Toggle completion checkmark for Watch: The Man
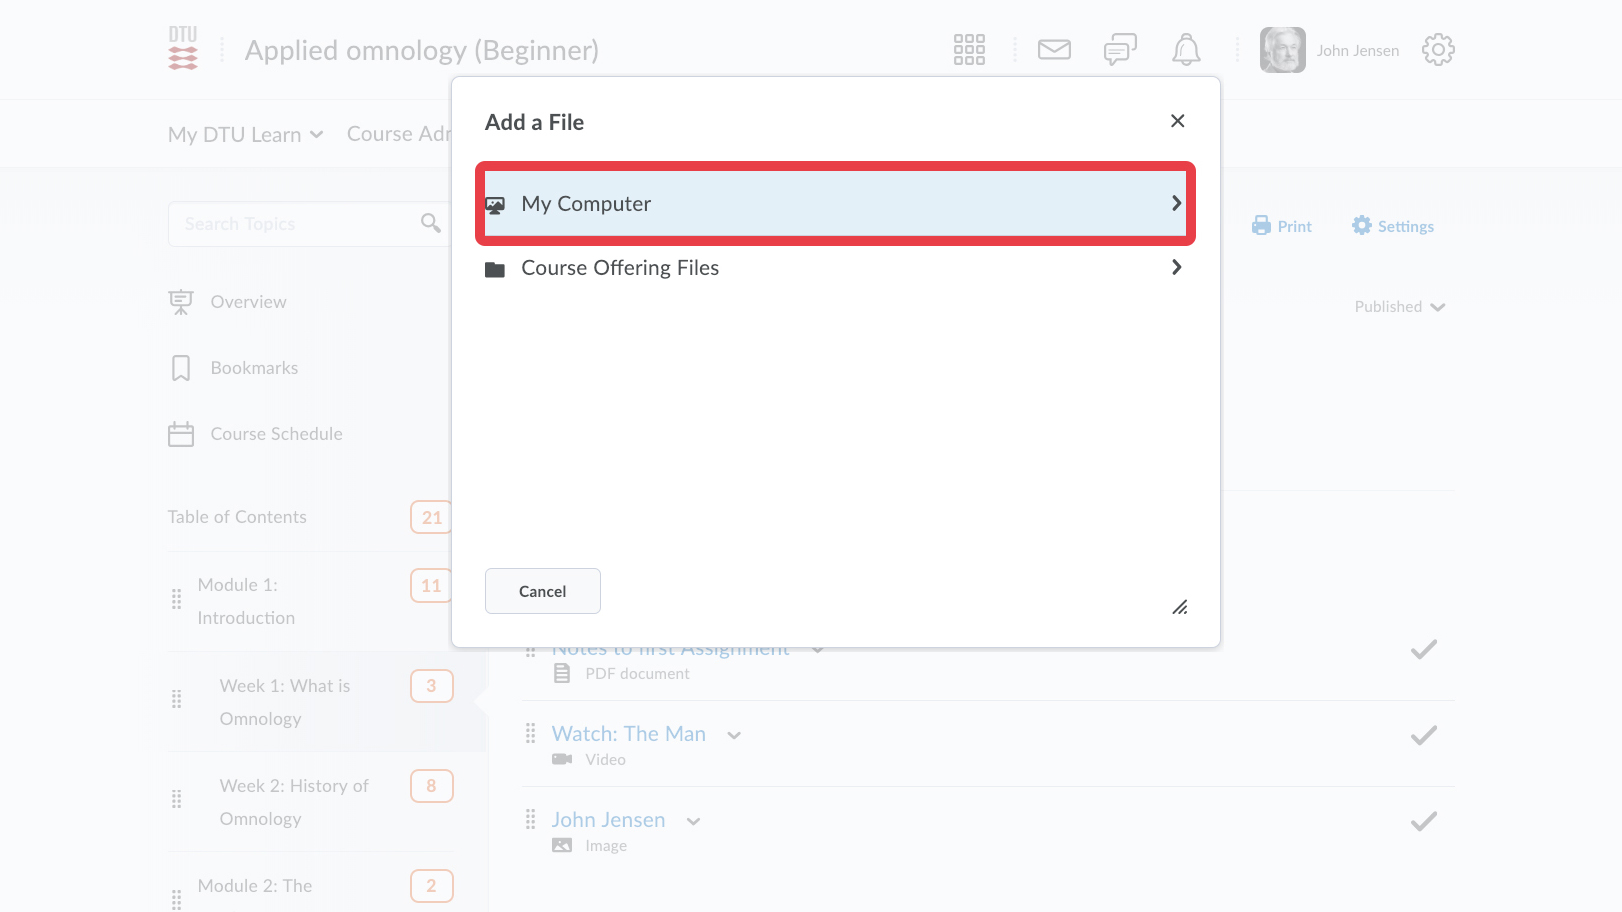Viewport: 1622px width, 912px height. tap(1423, 735)
